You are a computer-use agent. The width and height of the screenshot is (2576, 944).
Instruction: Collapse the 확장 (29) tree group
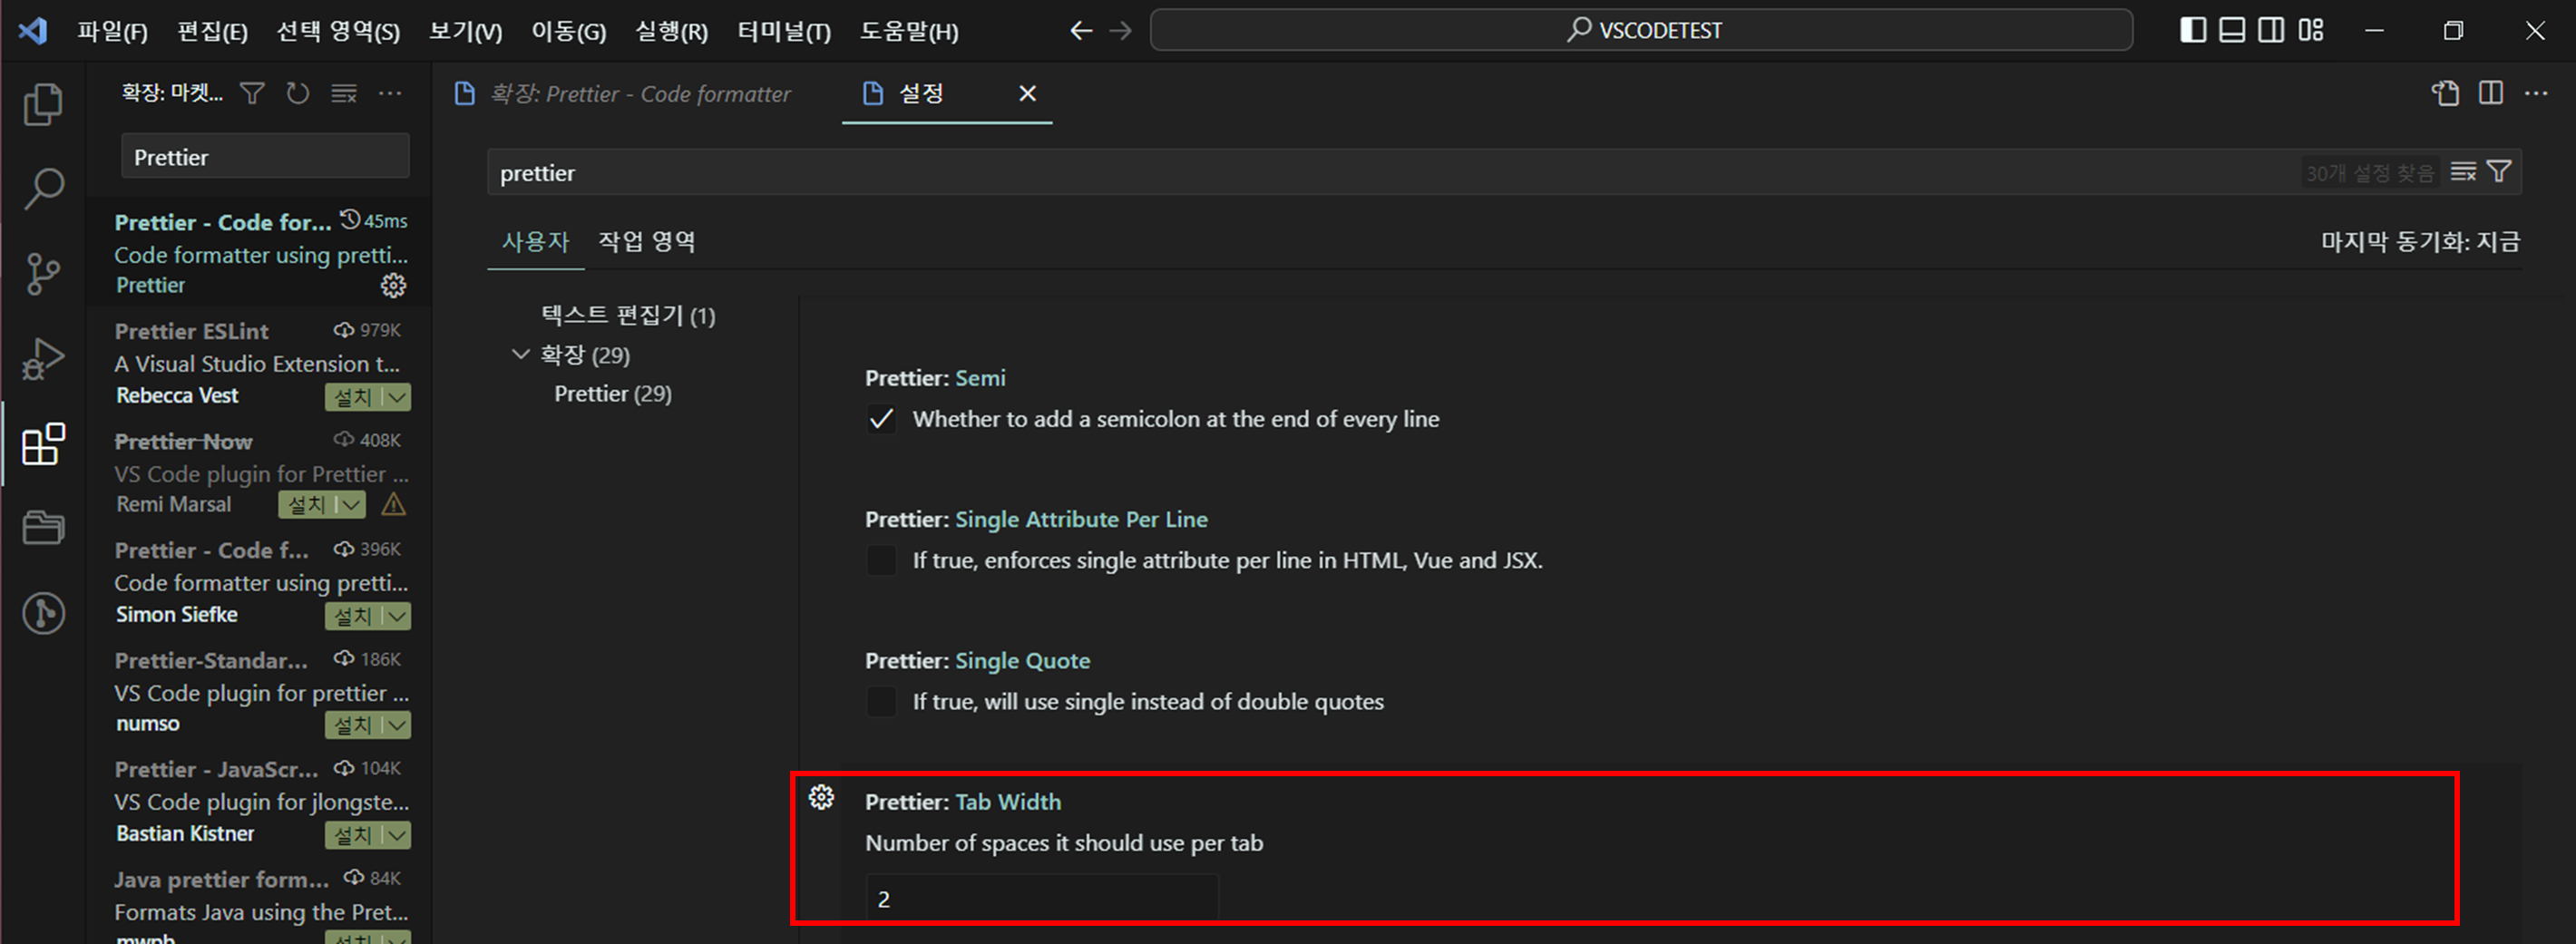coord(520,354)
